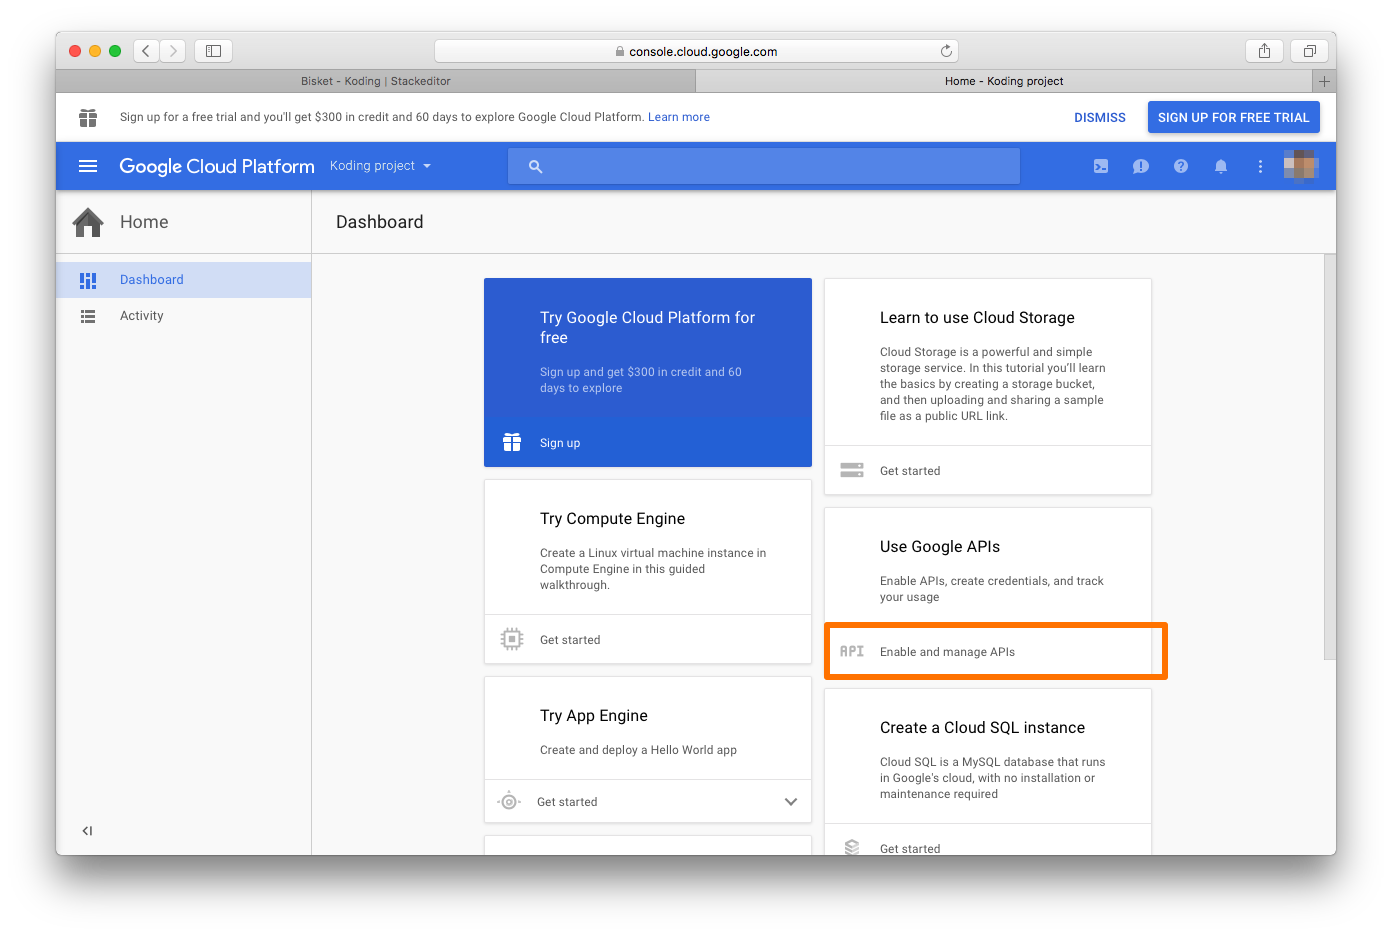The image size is (1392, 935).
Task: Dismiss the free trial banner
Action: coord(1100,117)
